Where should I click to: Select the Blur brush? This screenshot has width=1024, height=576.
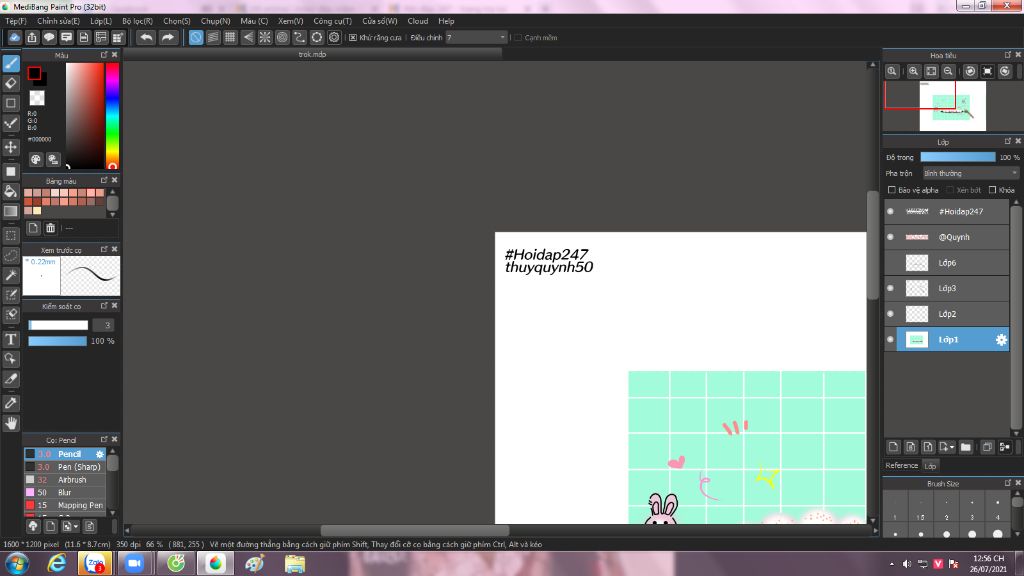[65, 492]
